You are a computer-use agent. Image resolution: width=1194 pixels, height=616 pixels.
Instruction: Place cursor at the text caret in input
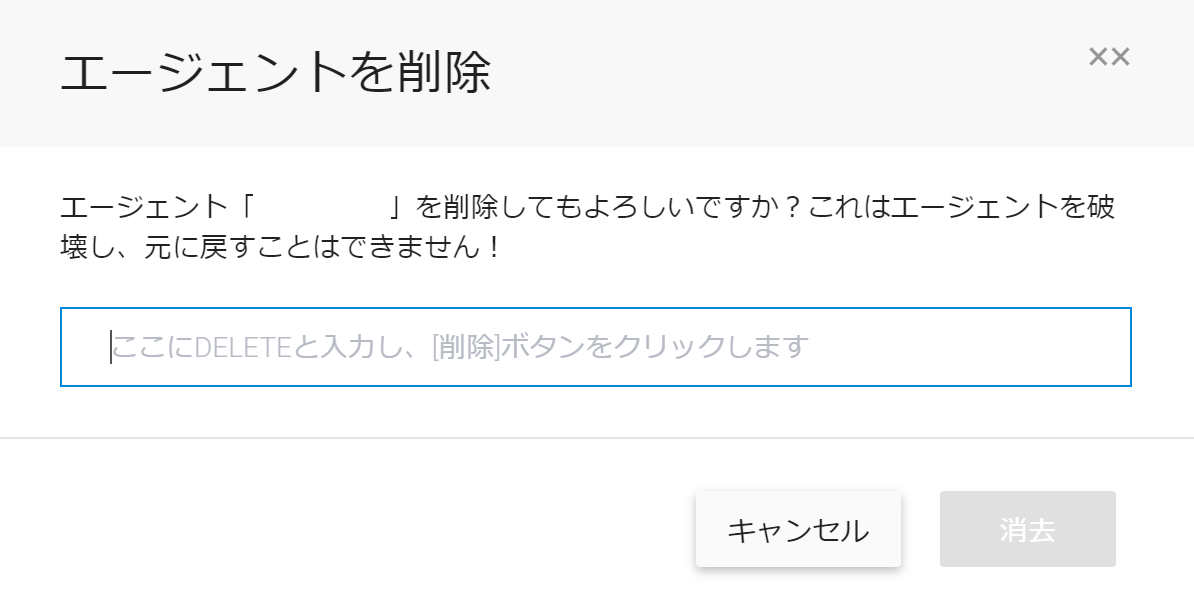point(111,347)
